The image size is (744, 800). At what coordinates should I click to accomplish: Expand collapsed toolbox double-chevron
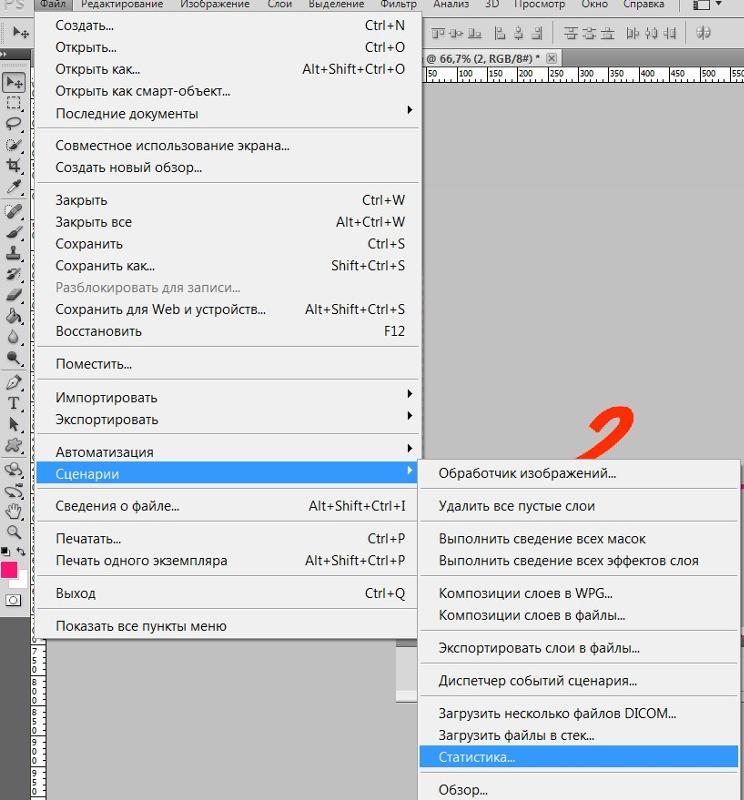[4, 54]
